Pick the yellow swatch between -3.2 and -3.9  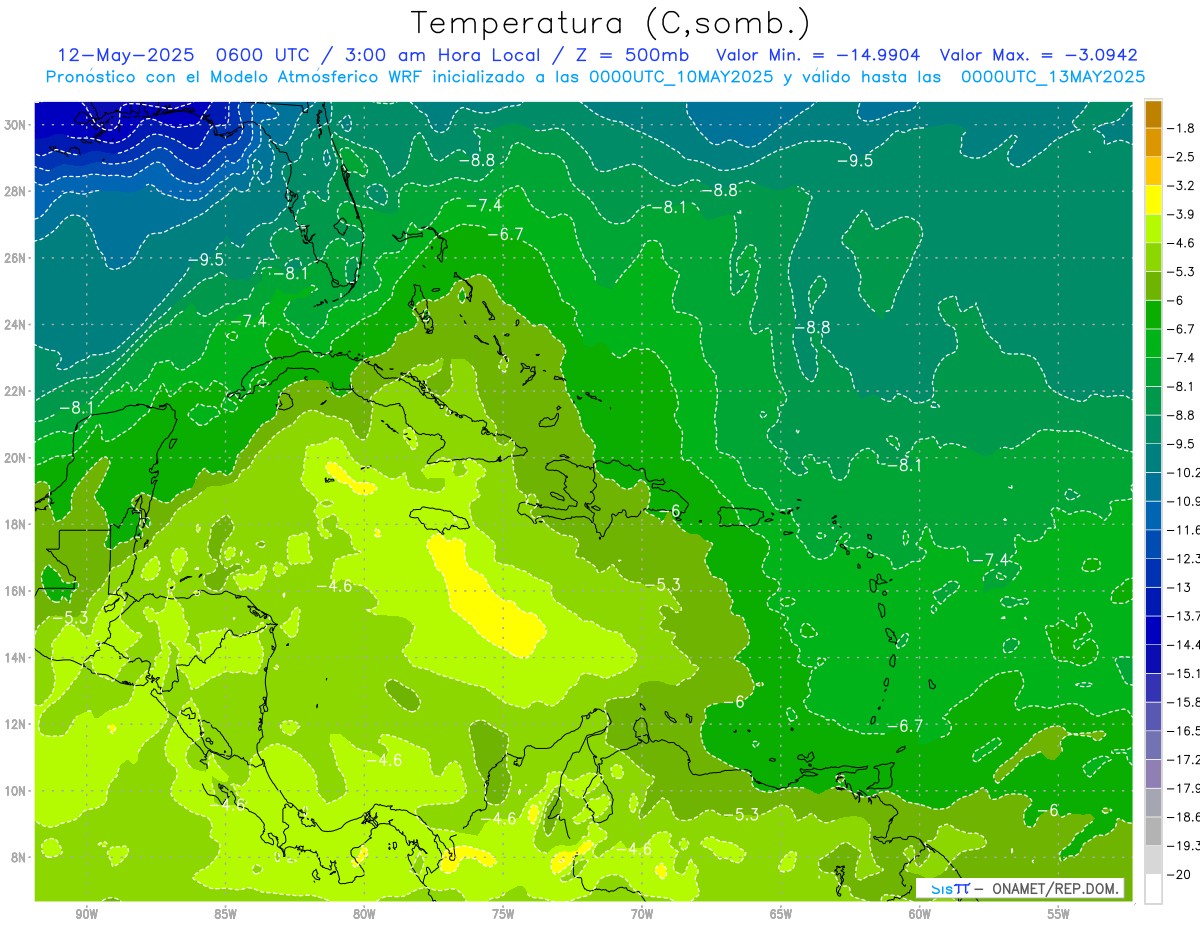1153,200
